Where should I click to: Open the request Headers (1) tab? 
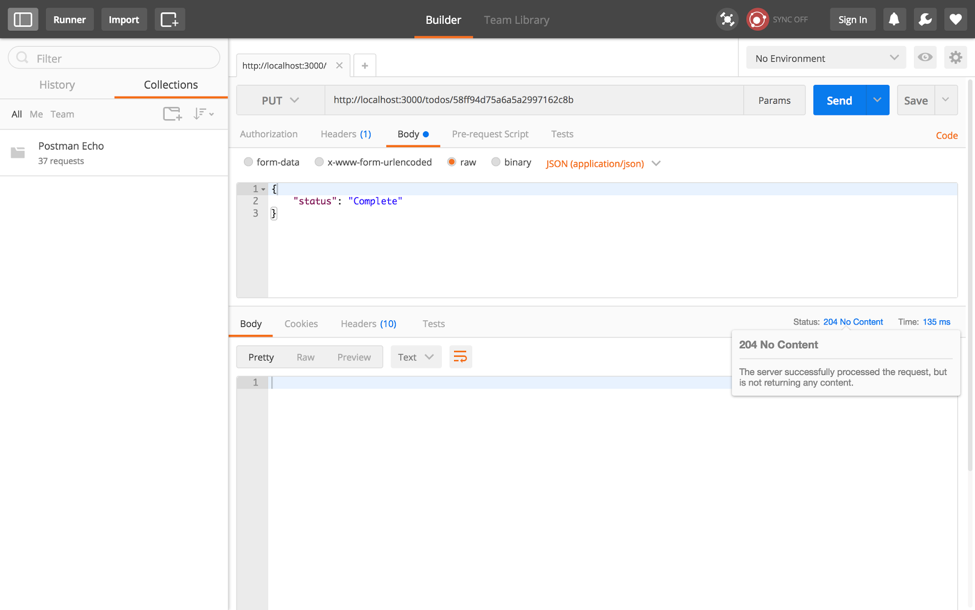(346, 134)
